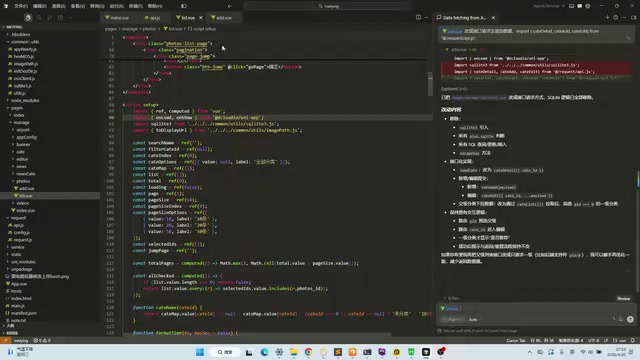Screen dimensions: 640x360
Task: Expand the node_modules folder
Action: [x=25, y=100]
